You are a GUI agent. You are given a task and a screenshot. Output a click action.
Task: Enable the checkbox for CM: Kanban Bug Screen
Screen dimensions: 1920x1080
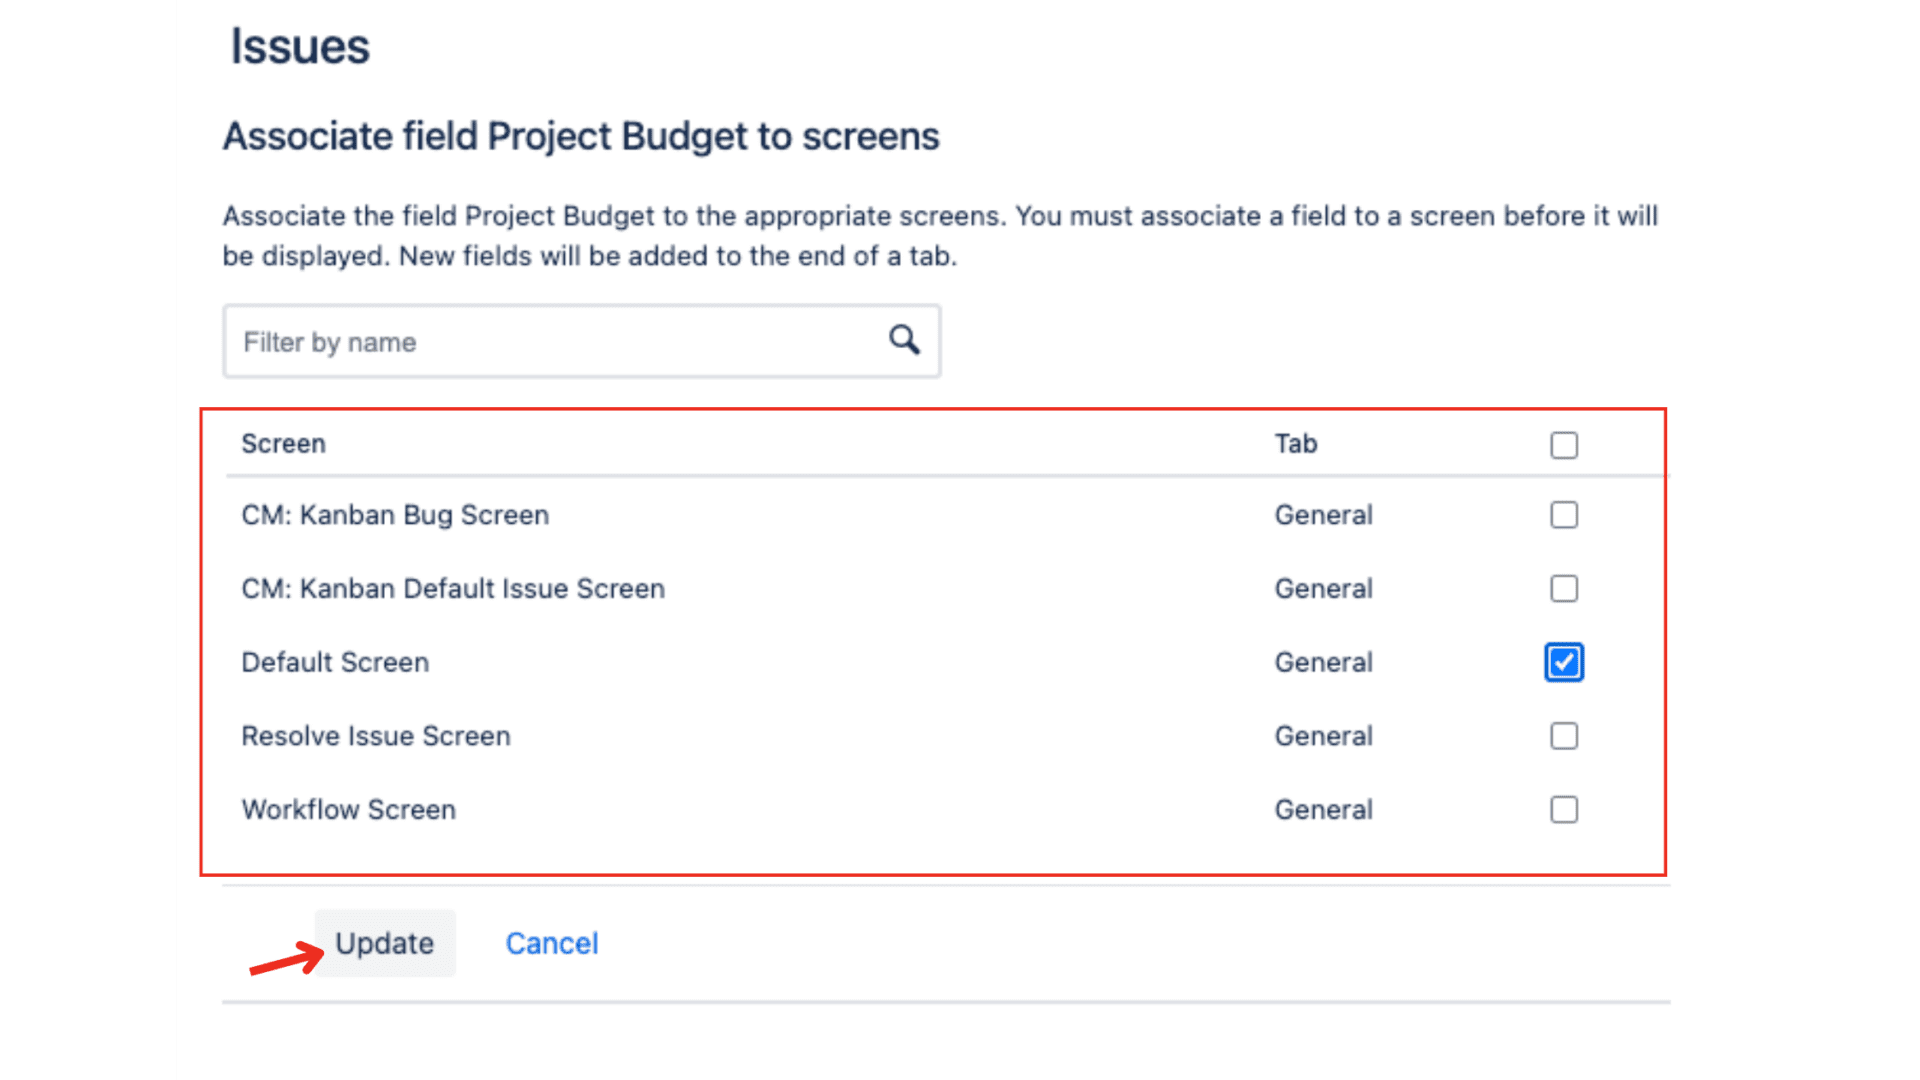1564,514
